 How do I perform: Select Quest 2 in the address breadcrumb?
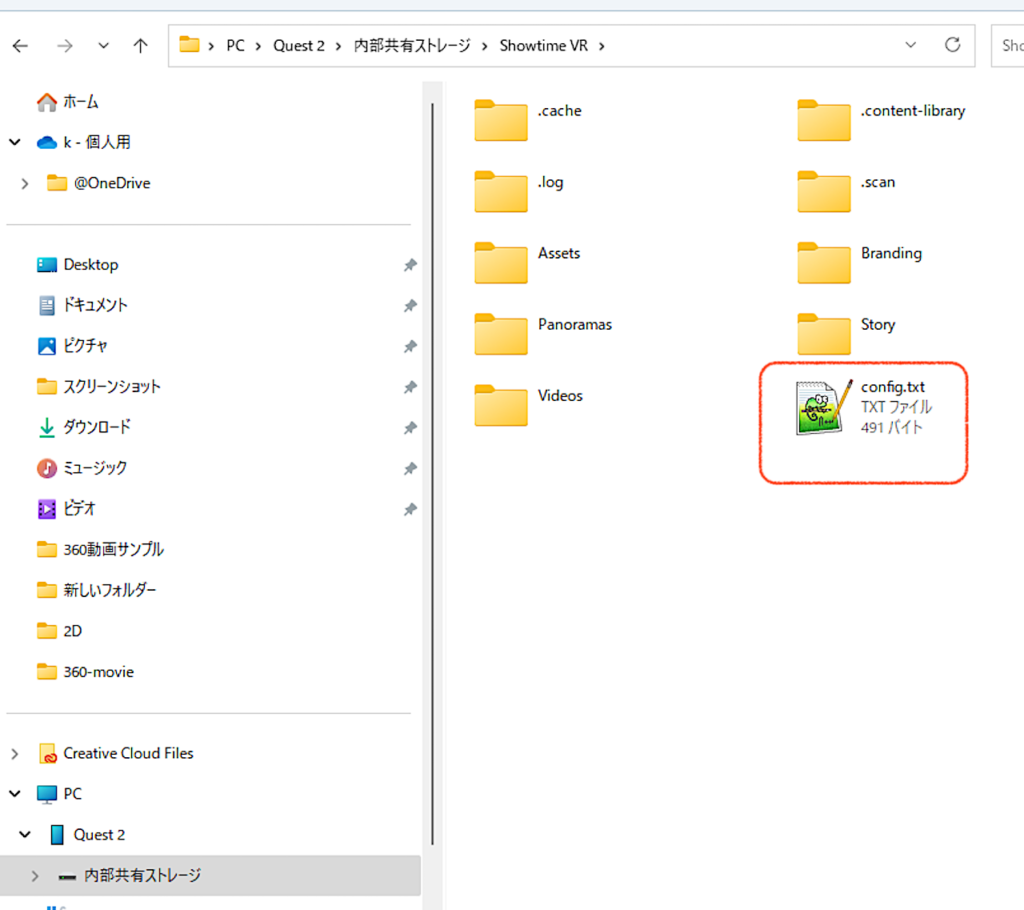pyautogui.click(x=298, y=46)
